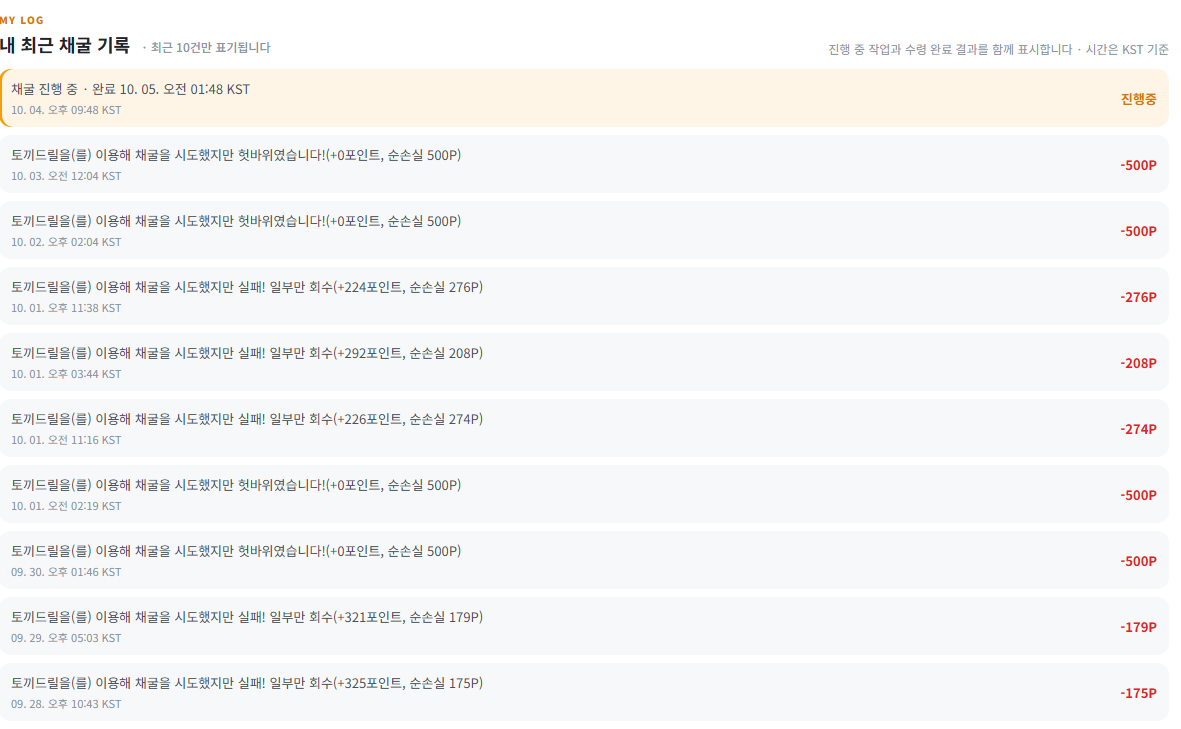1181x729 pixels.
Task: Click the red "-274P" amount
Action: click(x=1138, y=429)
